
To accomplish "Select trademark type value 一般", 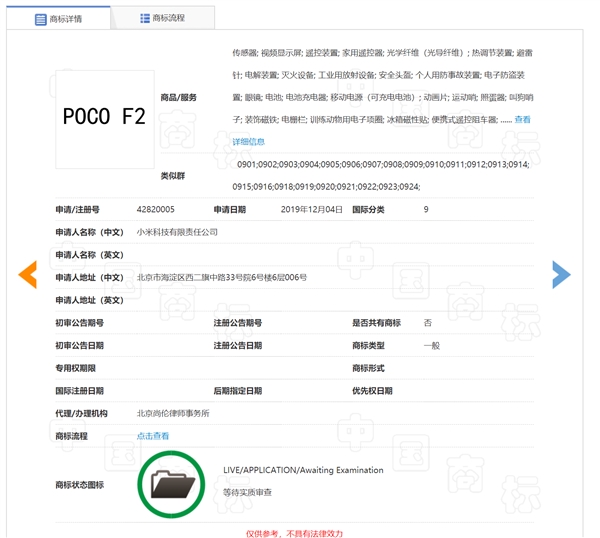I will click(x=432, y=346).
